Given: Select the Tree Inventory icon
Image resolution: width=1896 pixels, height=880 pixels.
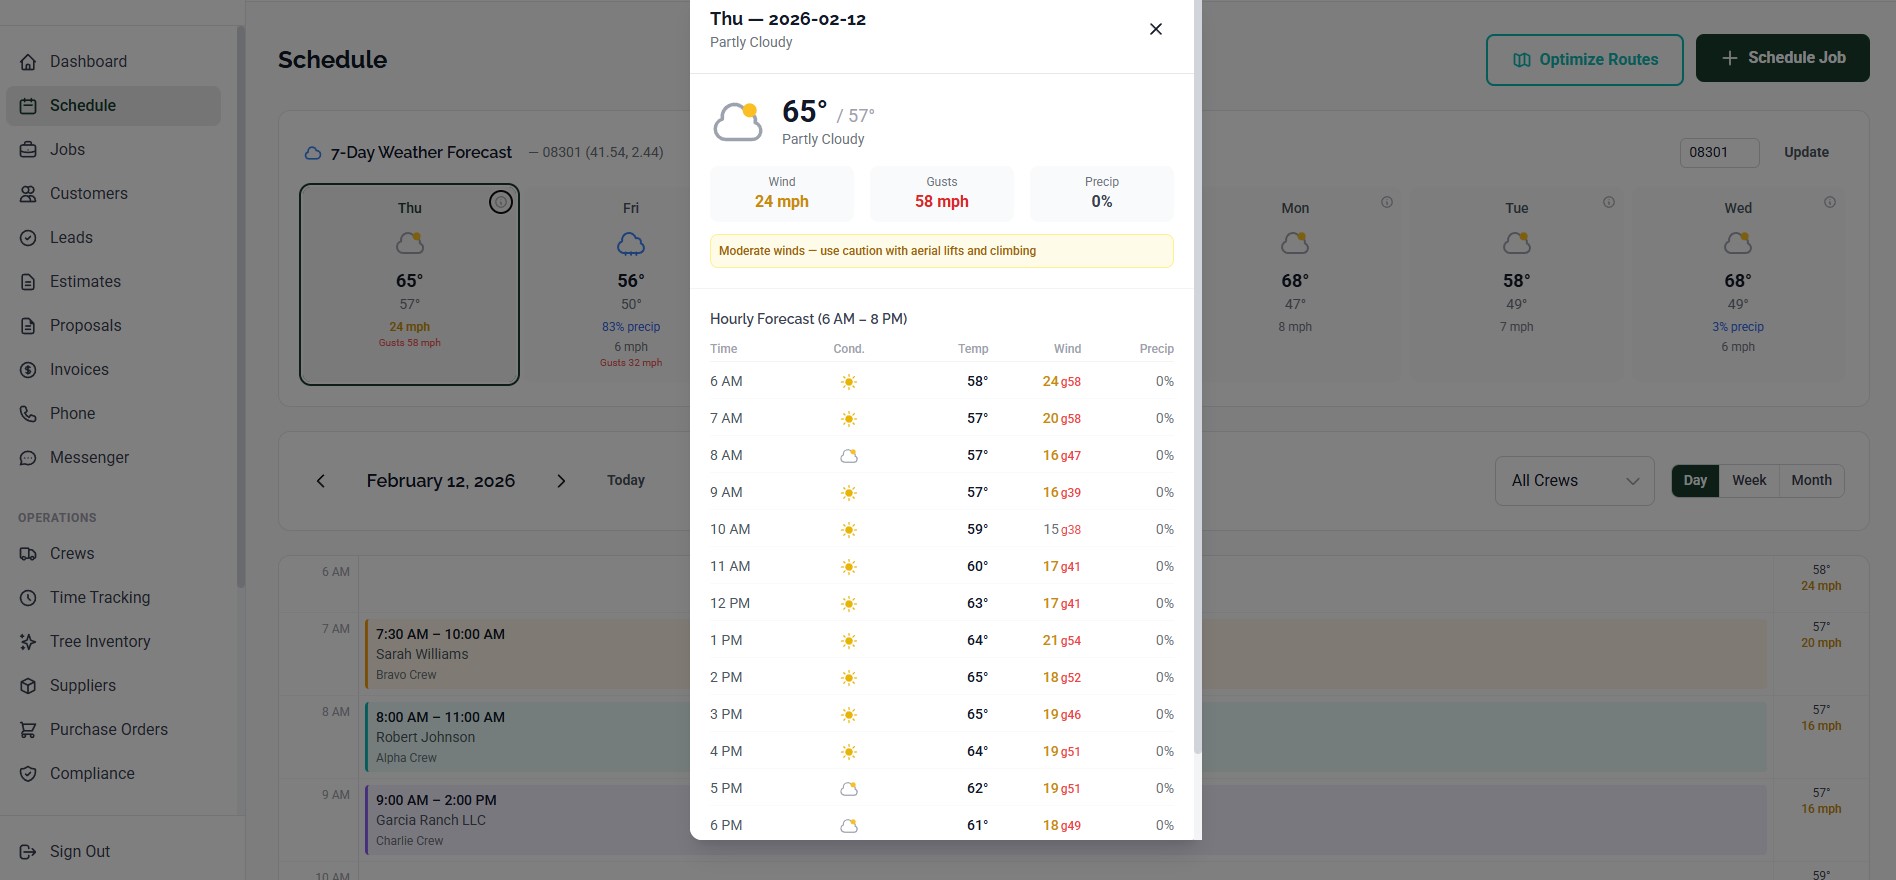Looking at the screenshot, I should click(29, 641).
